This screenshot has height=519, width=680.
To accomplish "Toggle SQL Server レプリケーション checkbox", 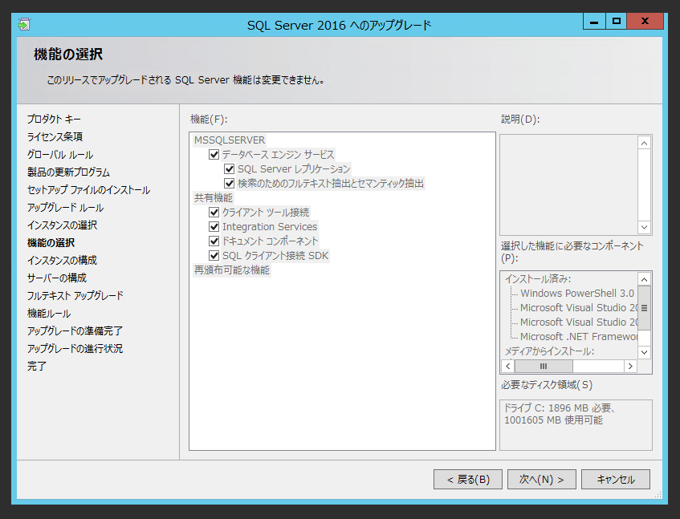I will [229, 169].
